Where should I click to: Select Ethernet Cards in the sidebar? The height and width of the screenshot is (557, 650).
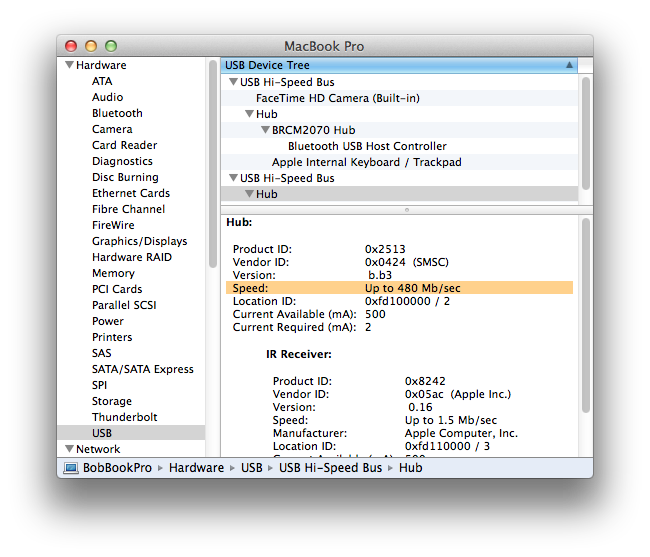(x=131, y=193)
